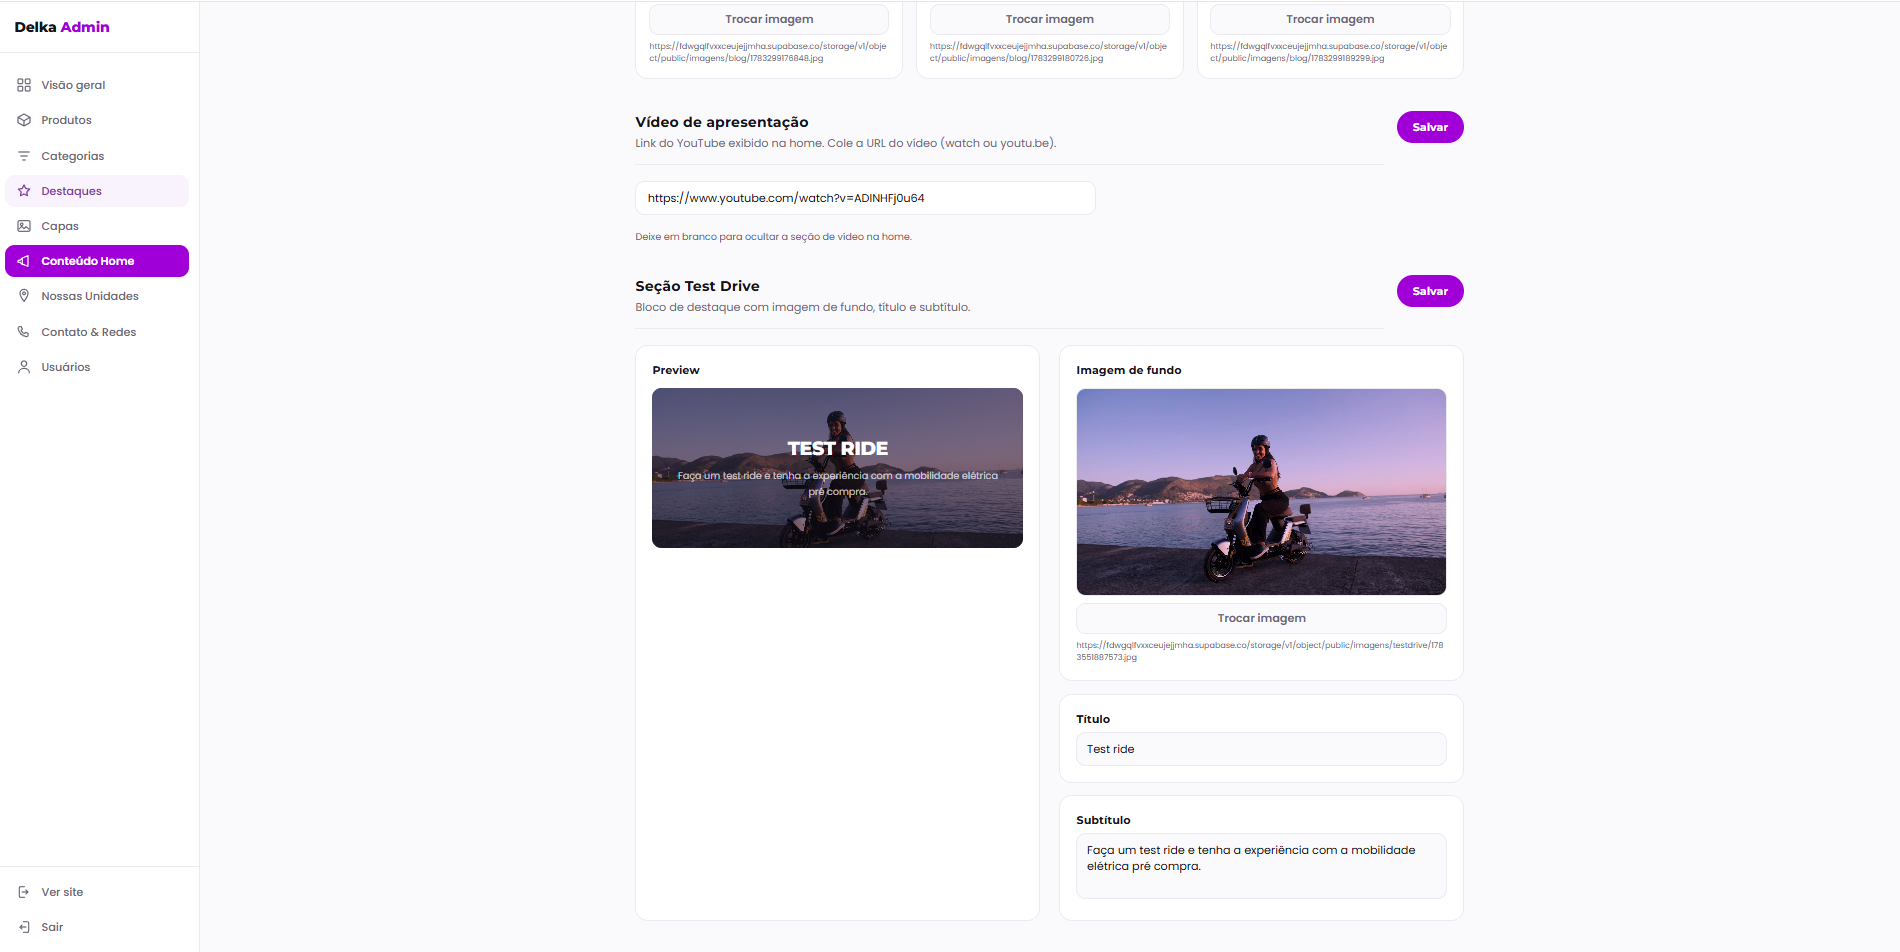The image size is (1900, 952).
Task: Click the Destaques star icon
Action: [x=24, y=191]
